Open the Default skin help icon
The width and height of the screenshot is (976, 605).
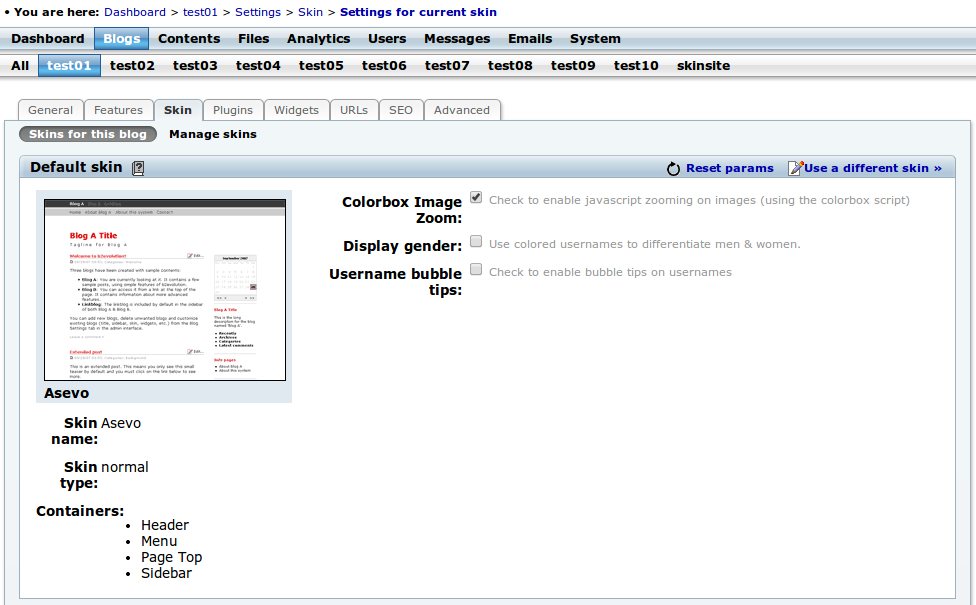pos(138,168)
